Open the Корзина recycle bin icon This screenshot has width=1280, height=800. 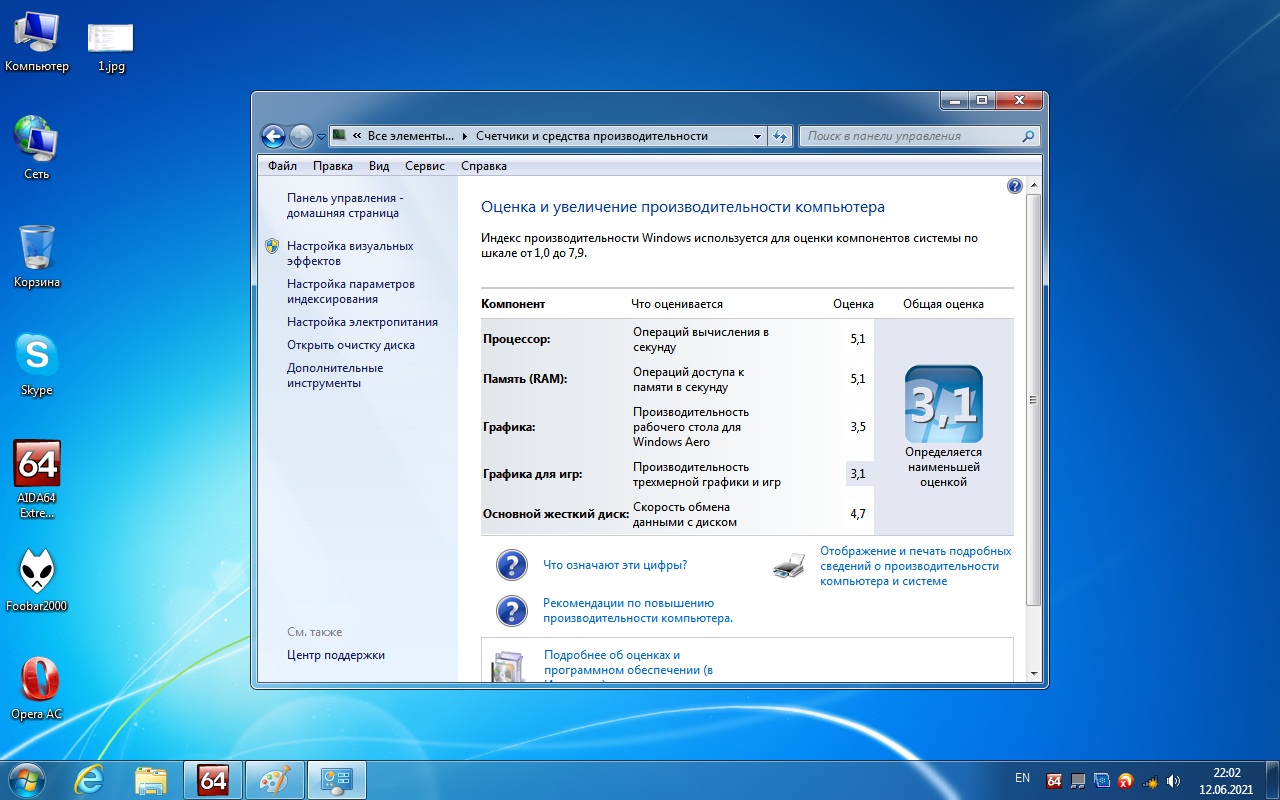coord(37,256)
